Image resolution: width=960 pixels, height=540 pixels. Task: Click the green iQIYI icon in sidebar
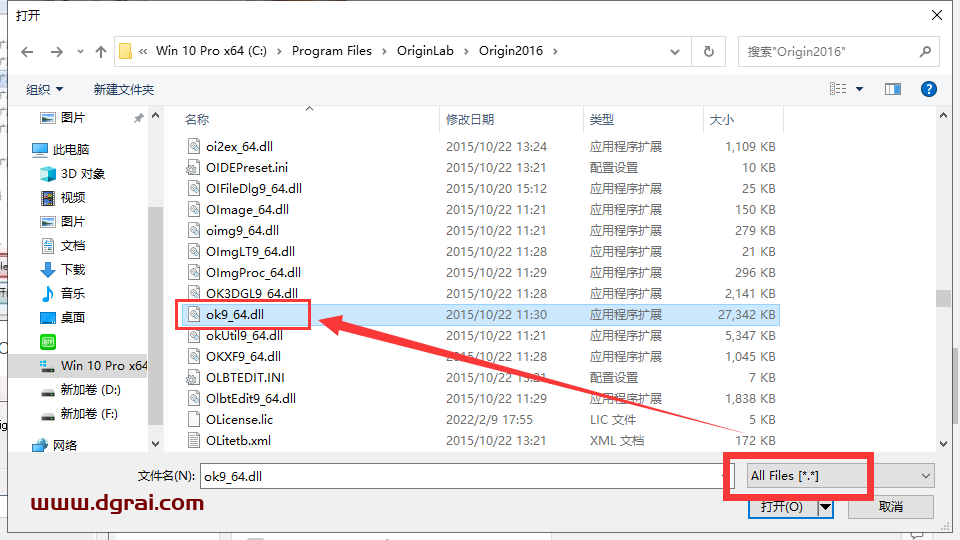coord(48,342)
